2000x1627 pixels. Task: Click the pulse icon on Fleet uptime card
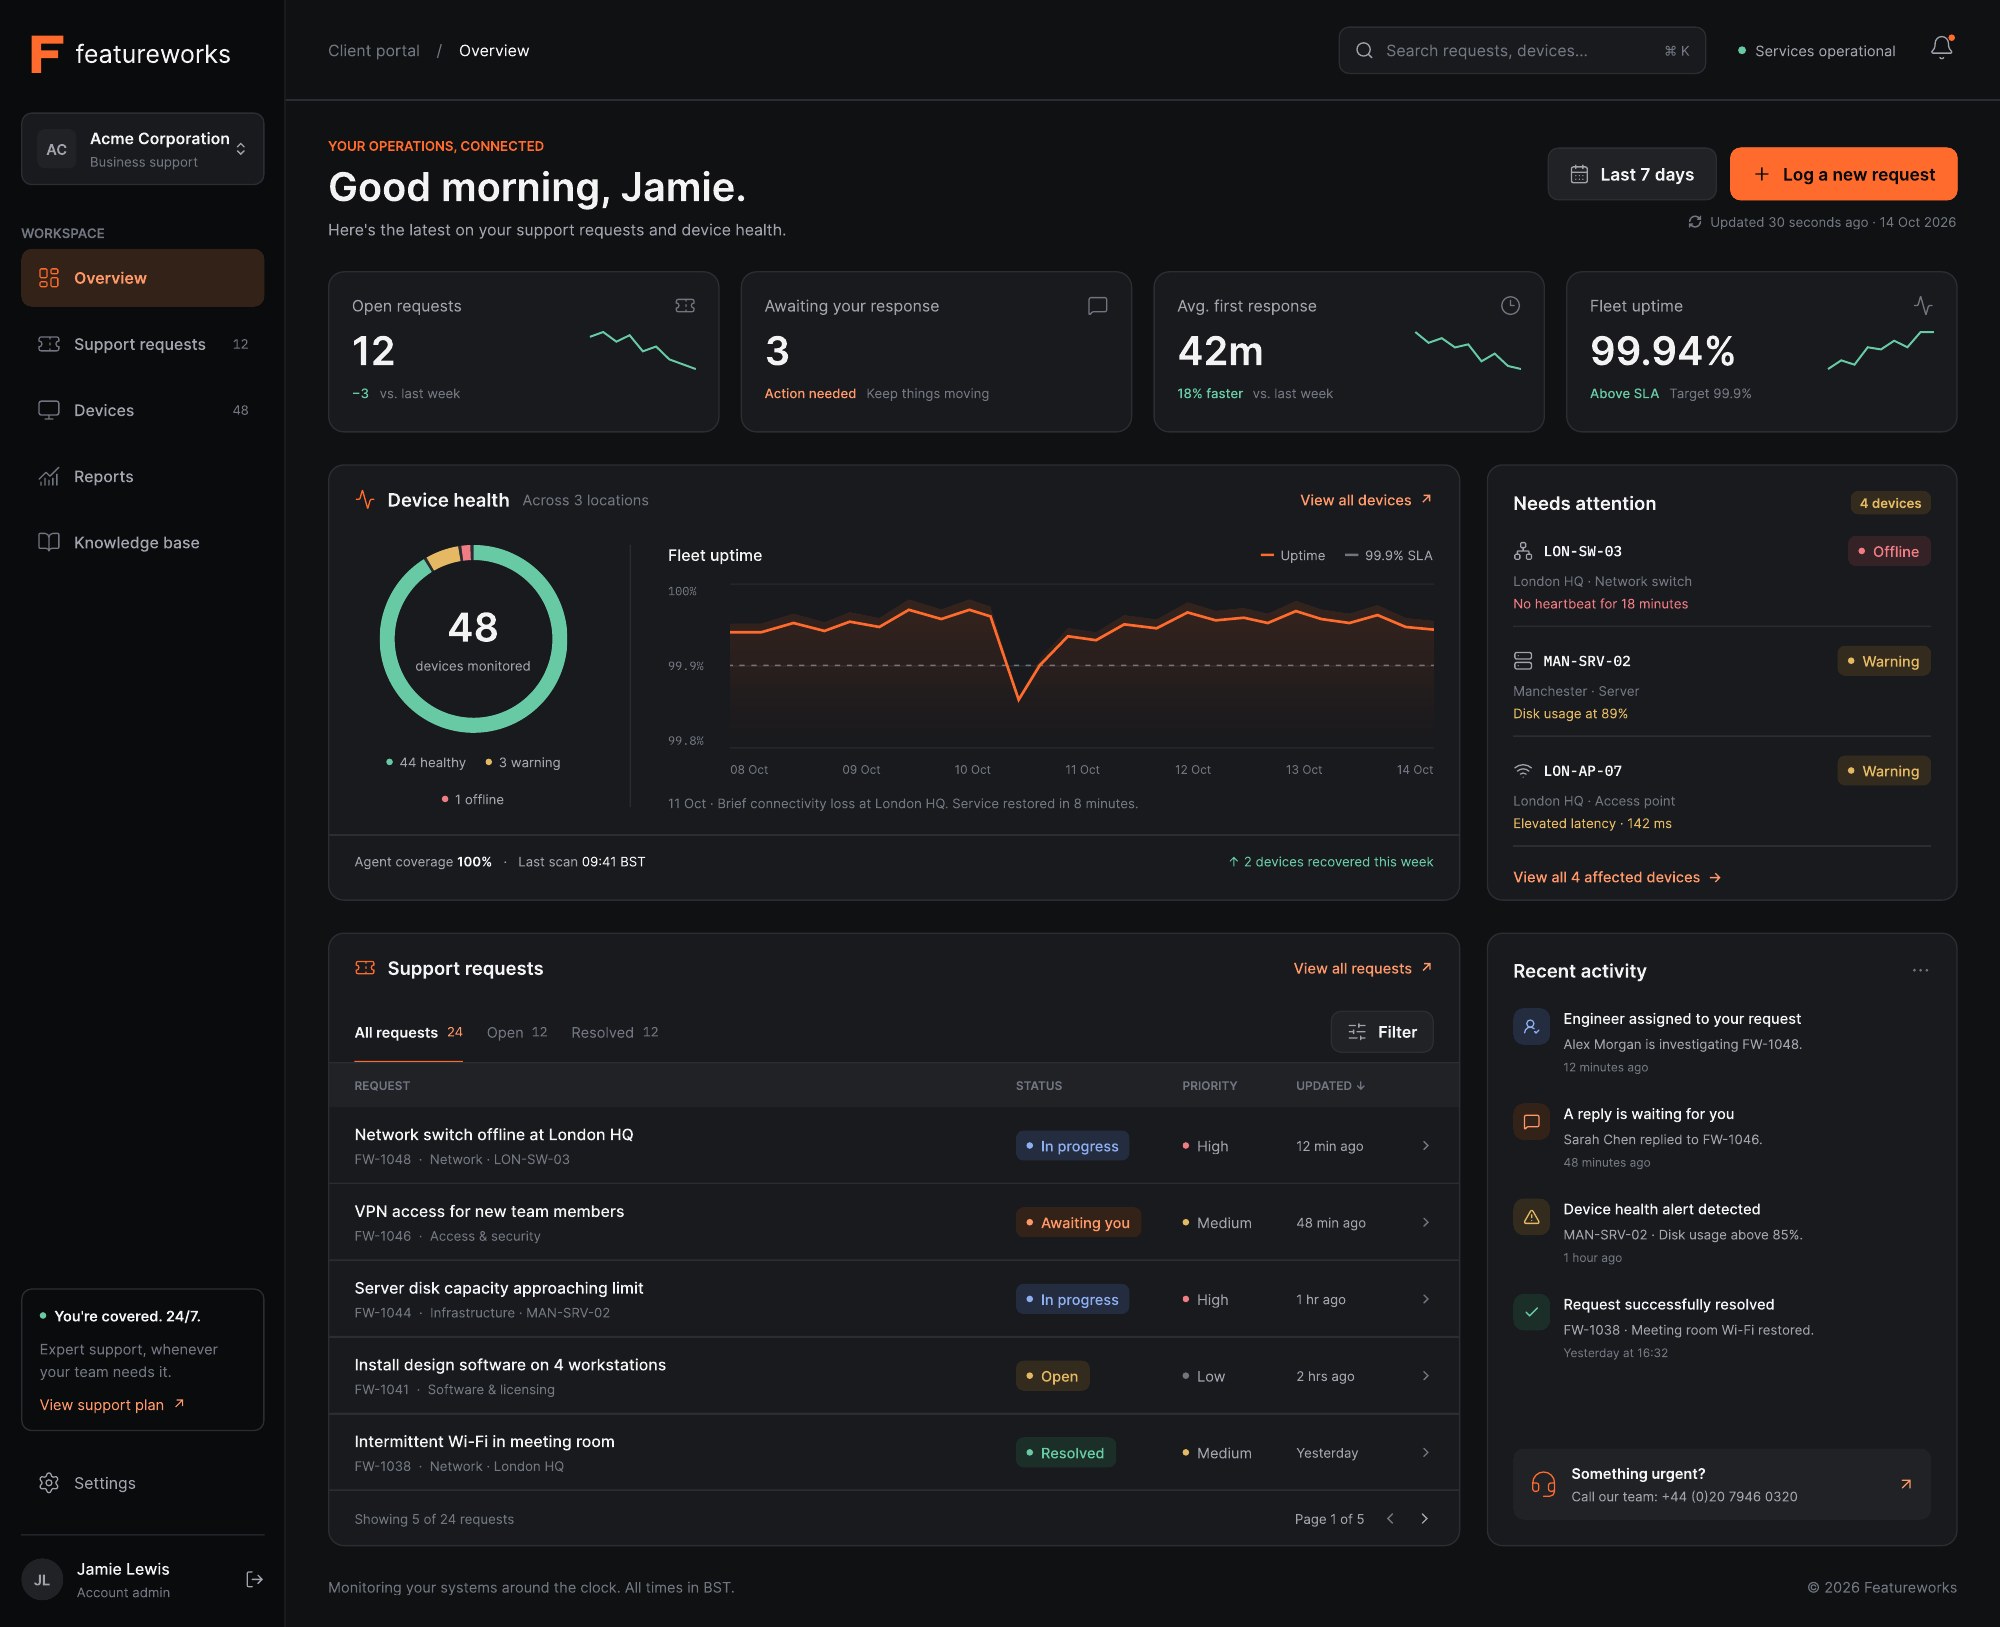[x=1922, y=306]
